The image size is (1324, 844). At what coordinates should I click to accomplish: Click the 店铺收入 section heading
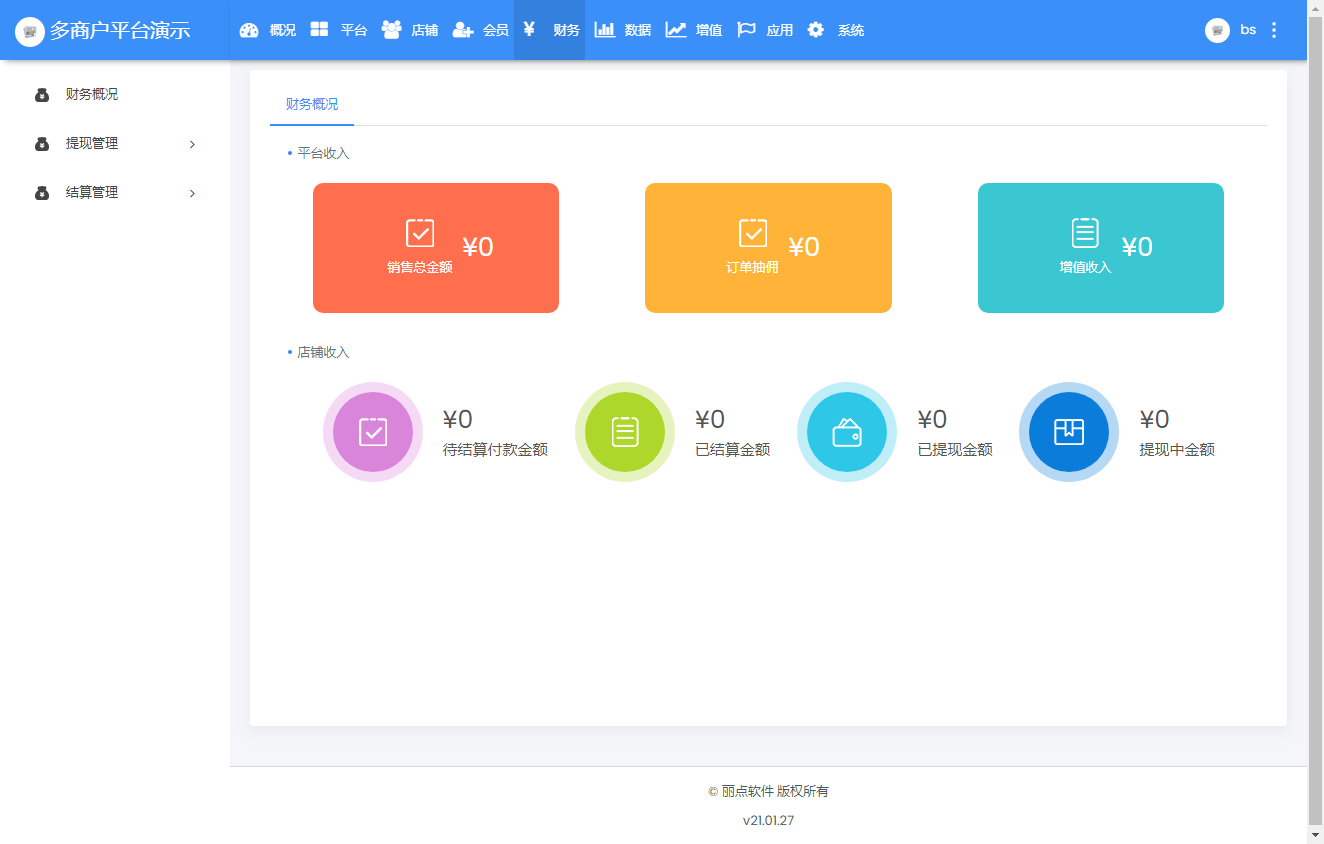click(x=323, y=352)
